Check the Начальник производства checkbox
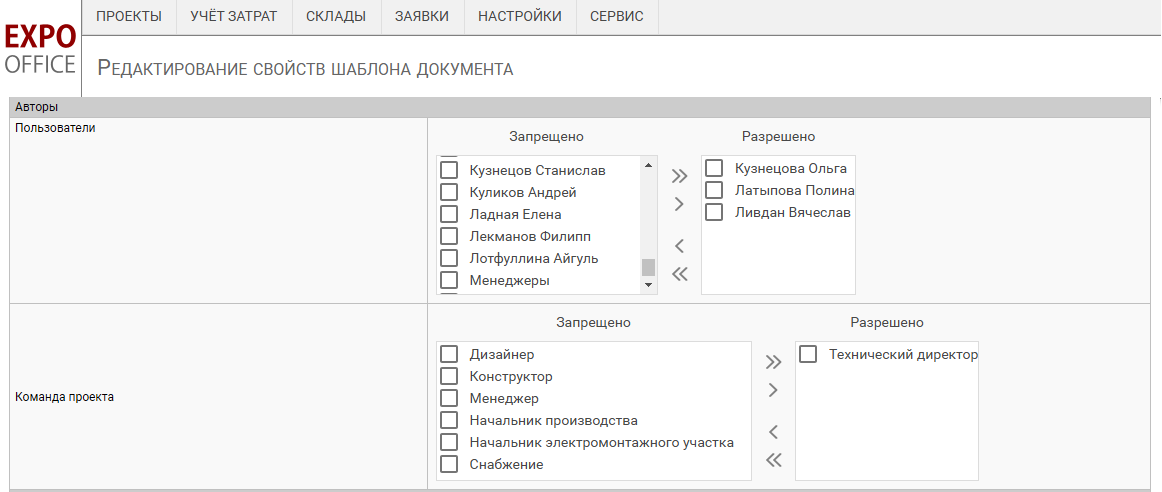This screenshot has width=1162, height=492. click(450, 420)
